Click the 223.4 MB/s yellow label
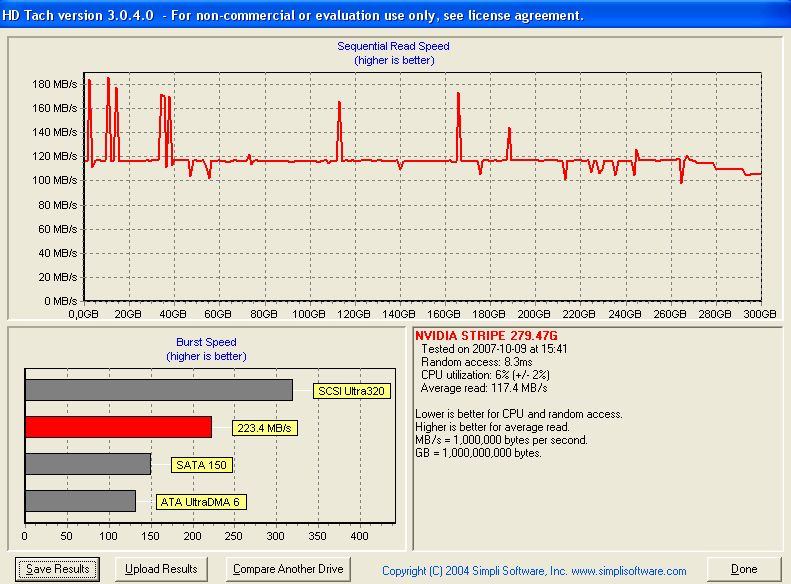 pos(264,428)
